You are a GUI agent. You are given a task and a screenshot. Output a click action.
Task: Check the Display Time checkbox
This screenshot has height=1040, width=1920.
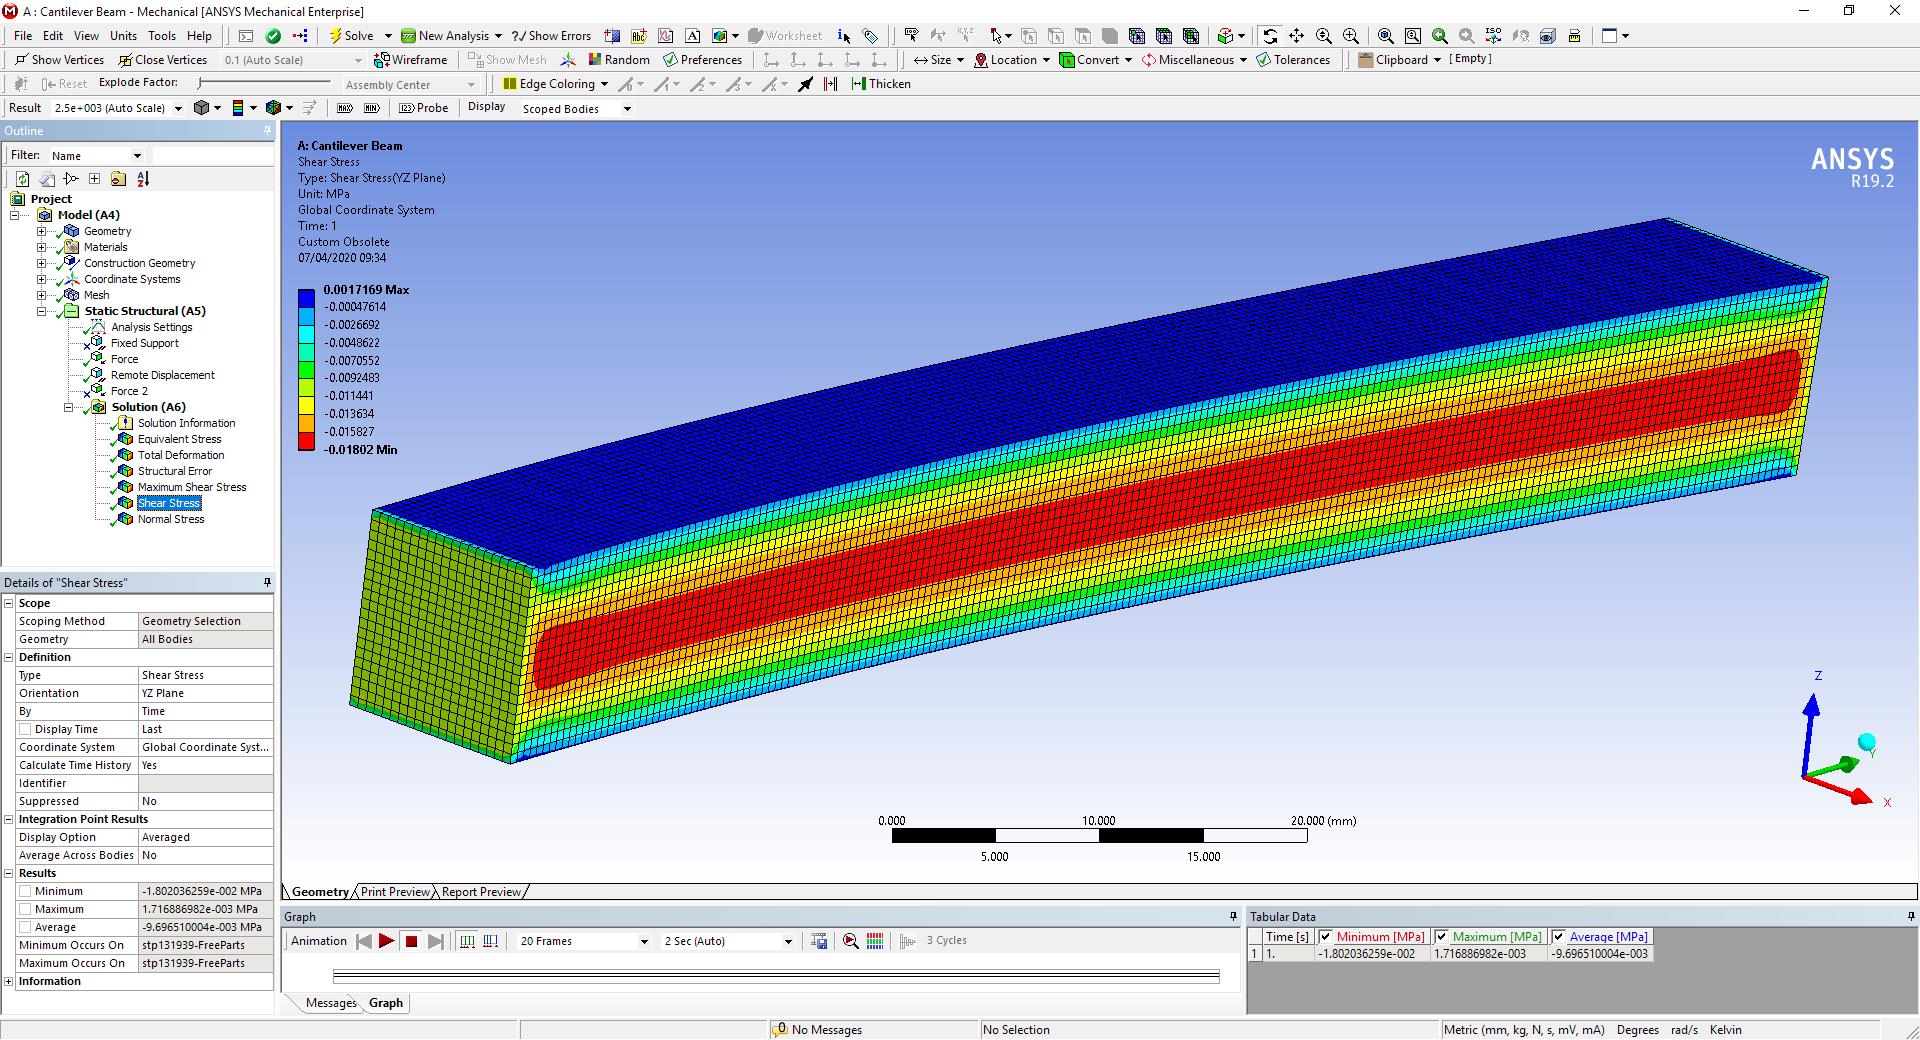[x=25, y=729]
